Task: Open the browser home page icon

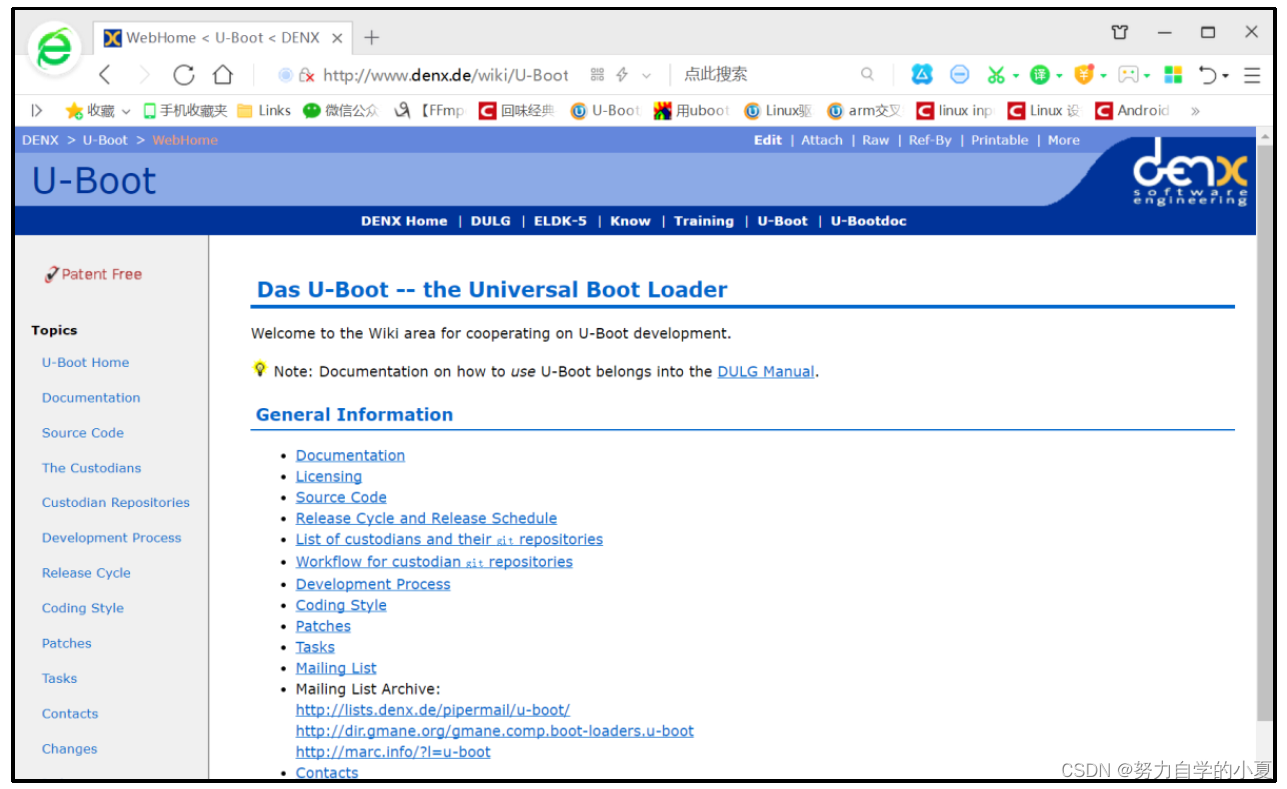Action: 223,75
